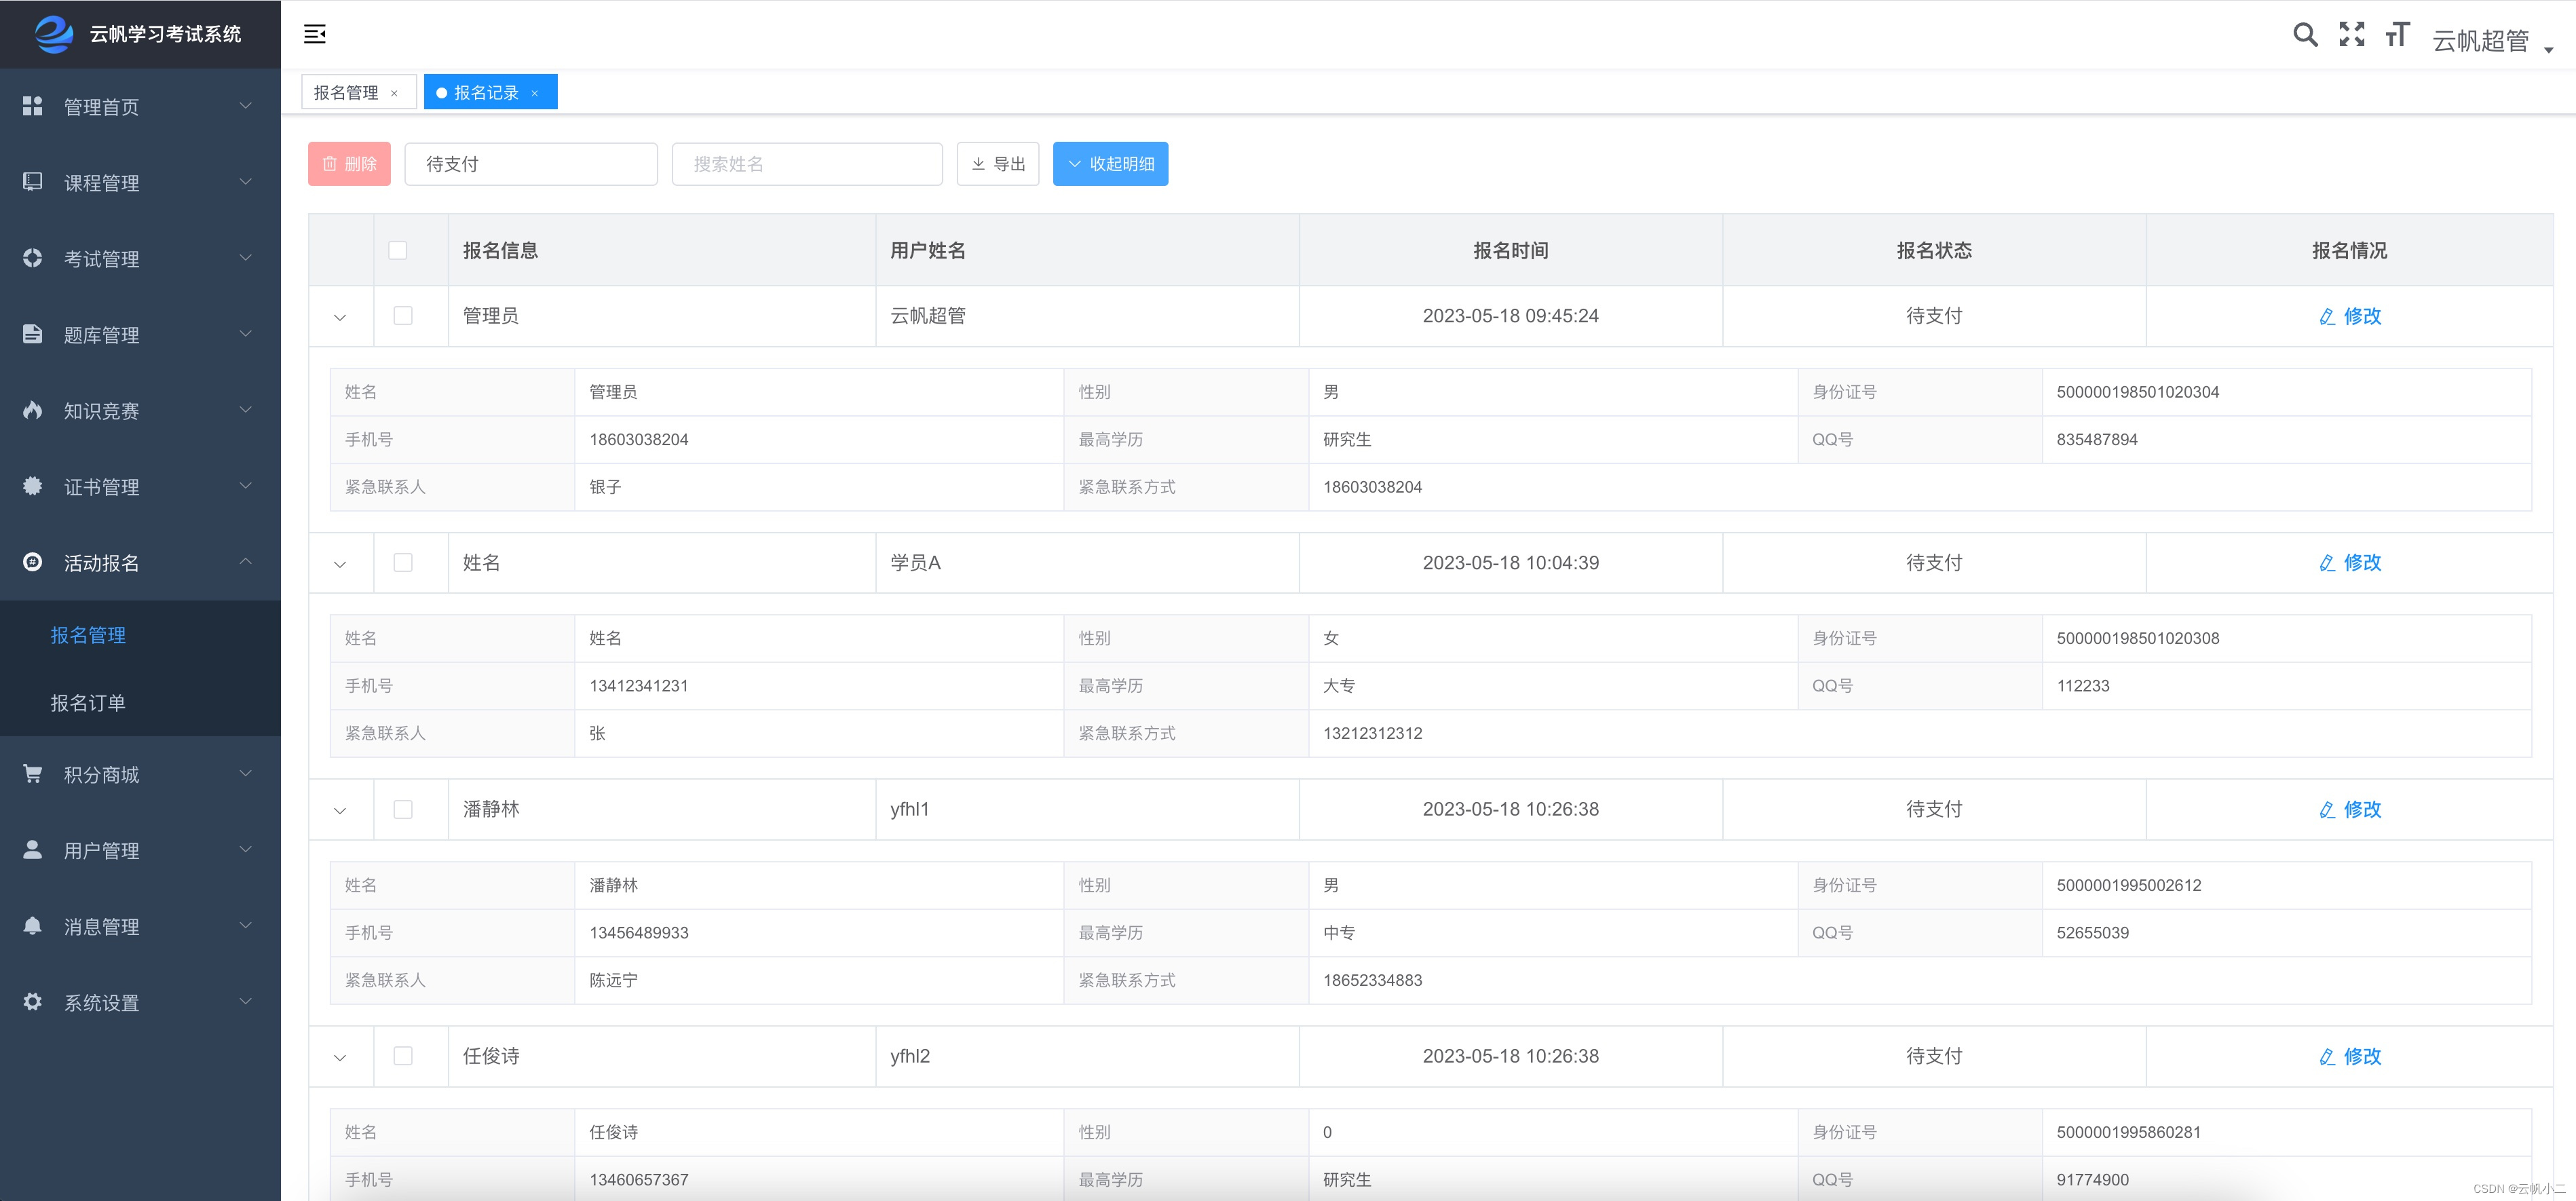Screen dimensions: 2576x1201
Task: Click 修改 link for 云帆超管
Action: coord(2350,316)
